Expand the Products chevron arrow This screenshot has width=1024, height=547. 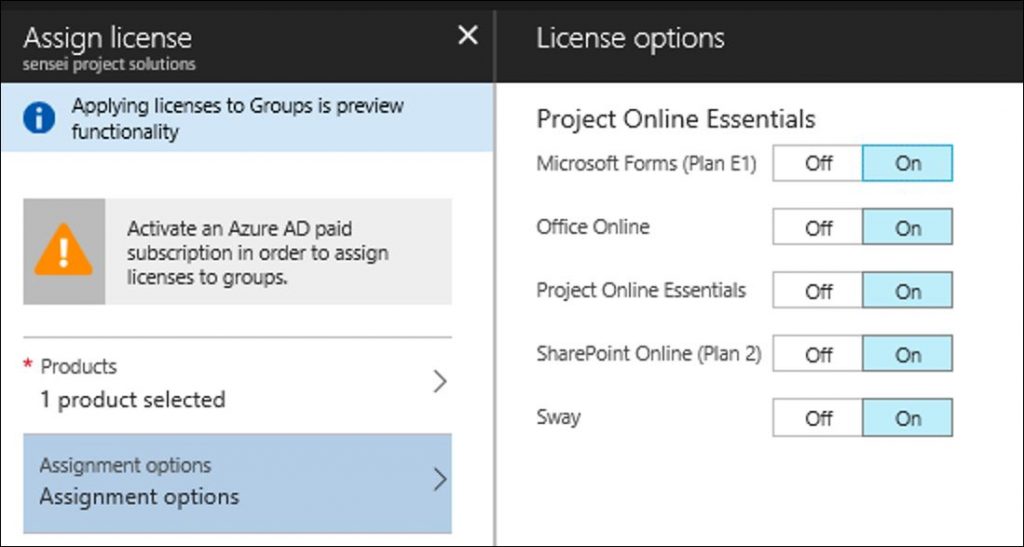tap(440, 383)
